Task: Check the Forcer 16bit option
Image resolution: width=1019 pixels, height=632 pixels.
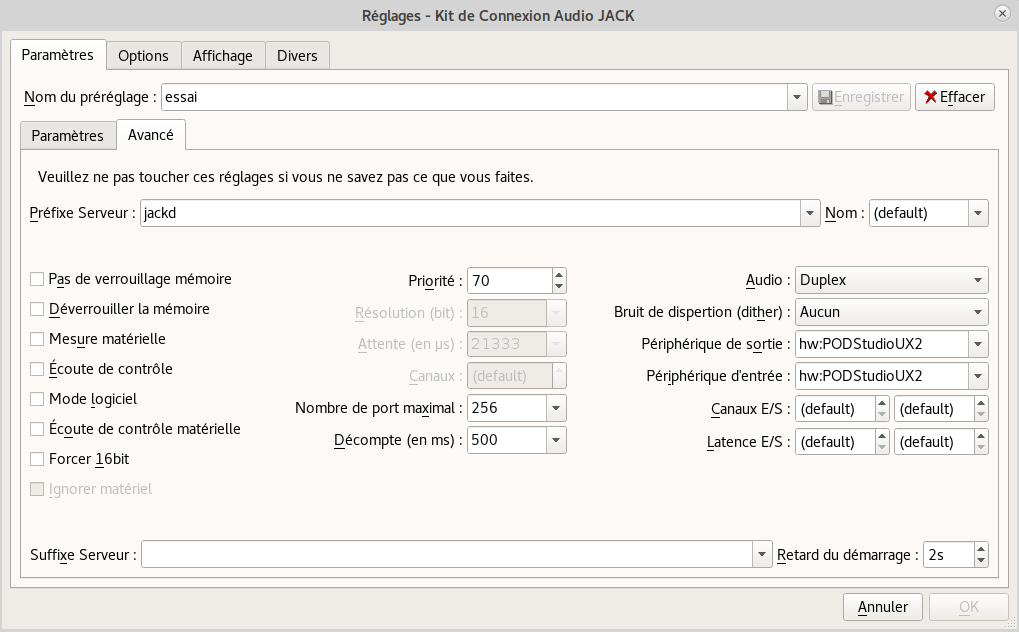Action: point(38,459)
